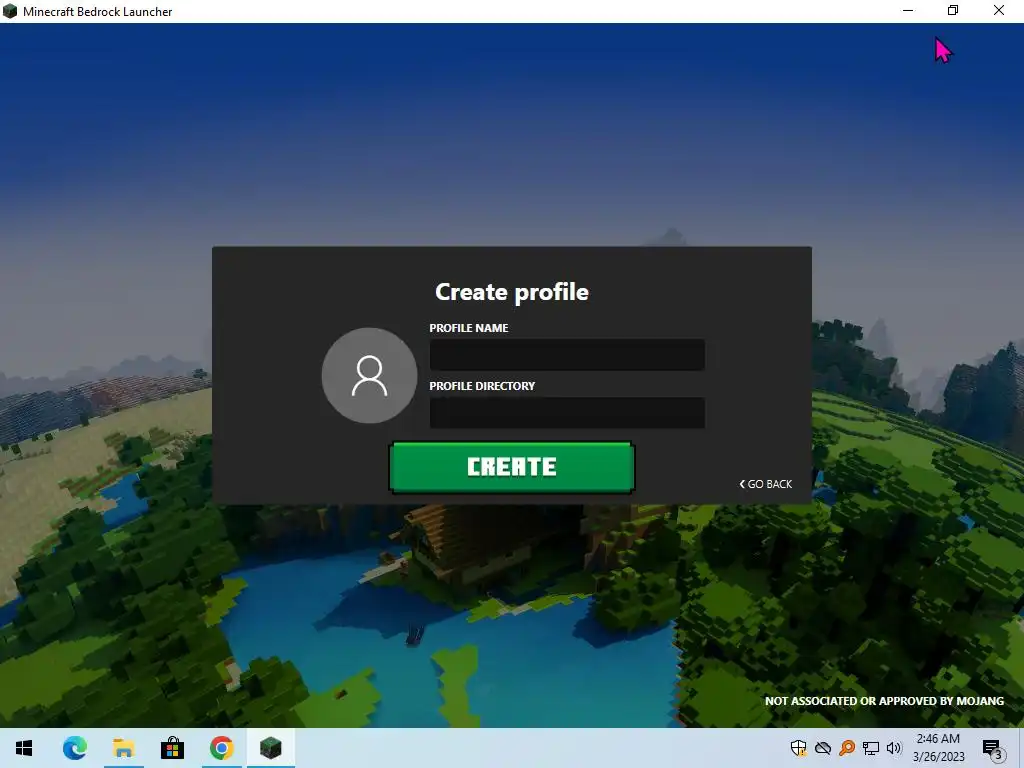1024x768 pixels.
Task: Click Minecraft Bedrock Launcher taskbar icon
Action: (270, 748)
